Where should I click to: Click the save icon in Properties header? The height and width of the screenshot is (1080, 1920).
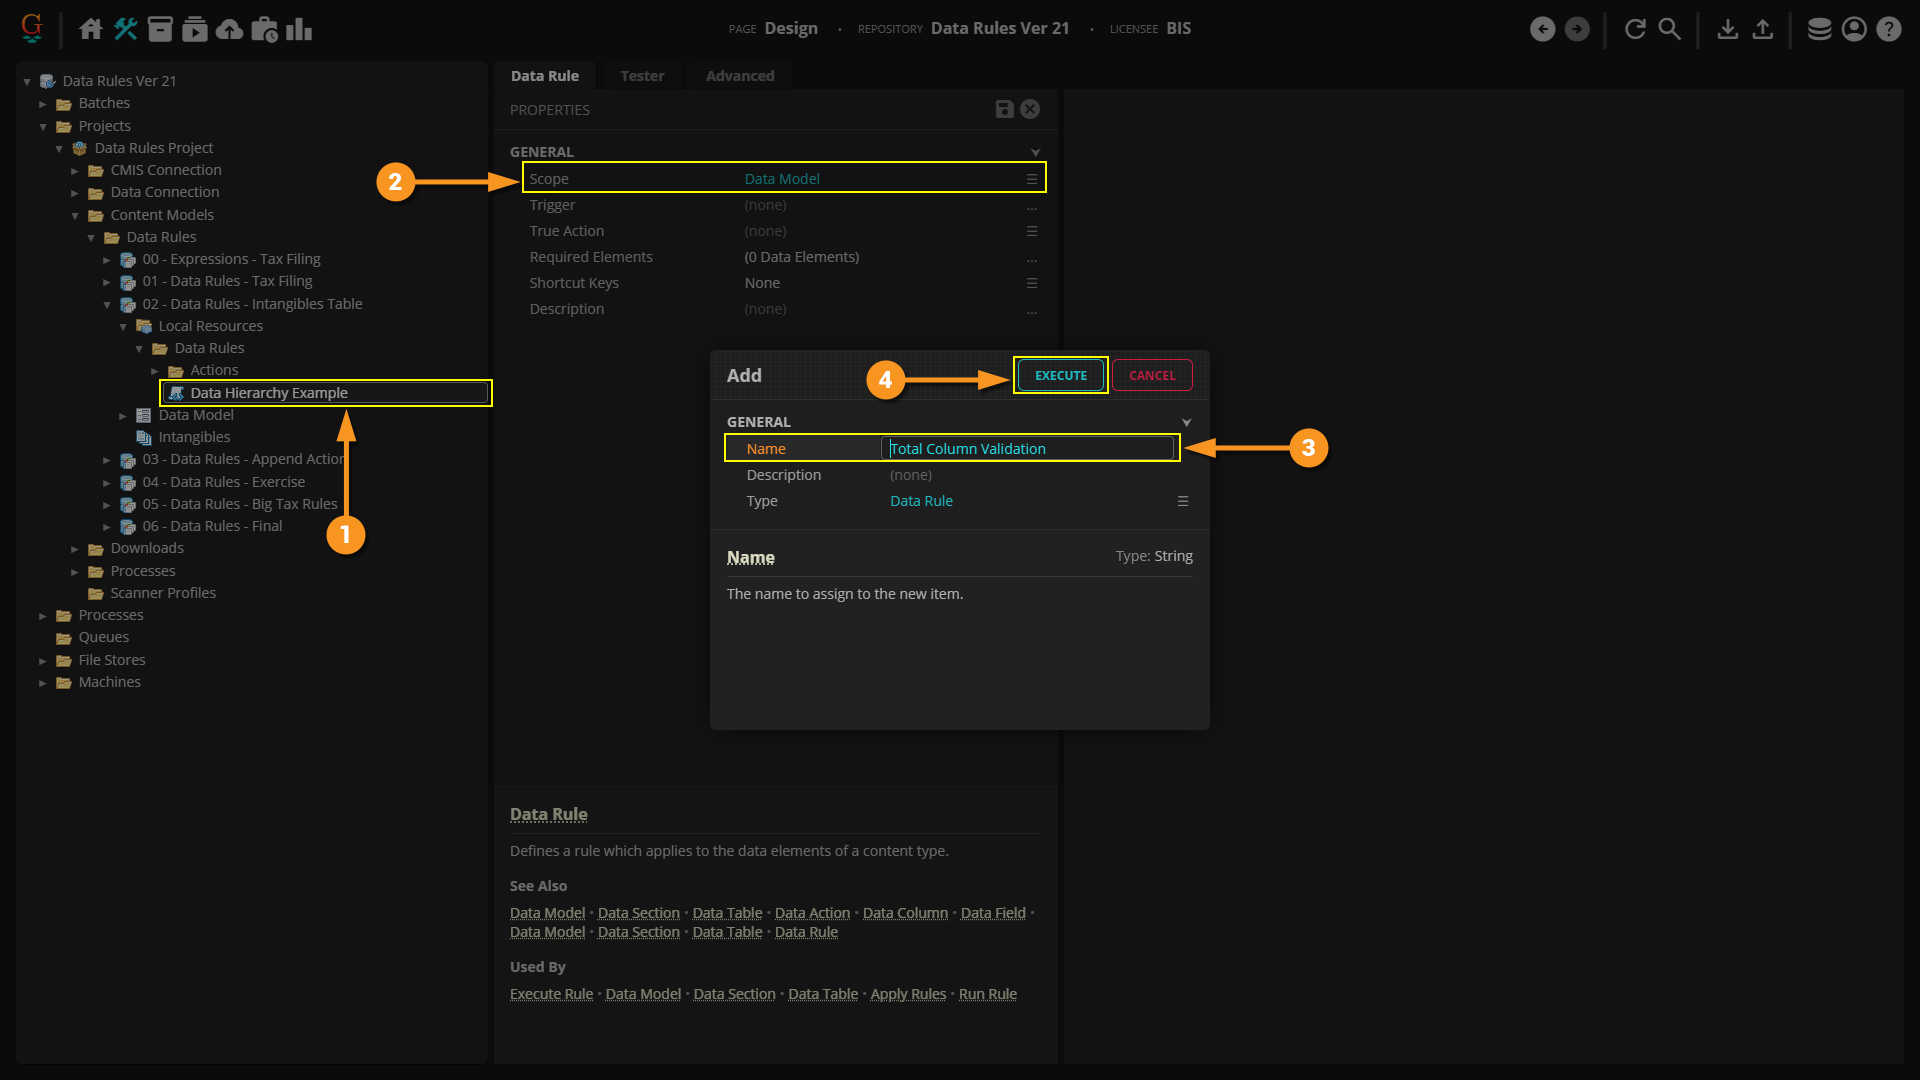click(x=1005, y=110)
